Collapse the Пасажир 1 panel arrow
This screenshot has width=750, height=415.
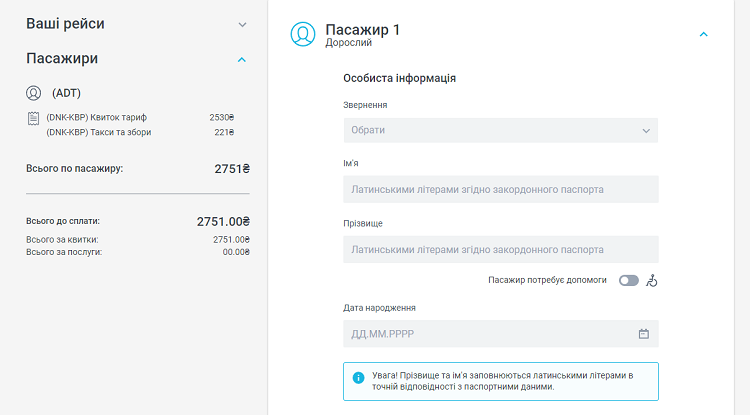703,34
